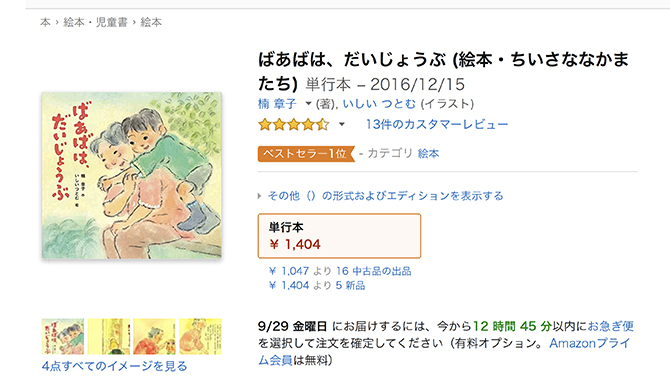Go to 本 breadcrumb
This screenshot has width=670, height=376.
[45, 22]
